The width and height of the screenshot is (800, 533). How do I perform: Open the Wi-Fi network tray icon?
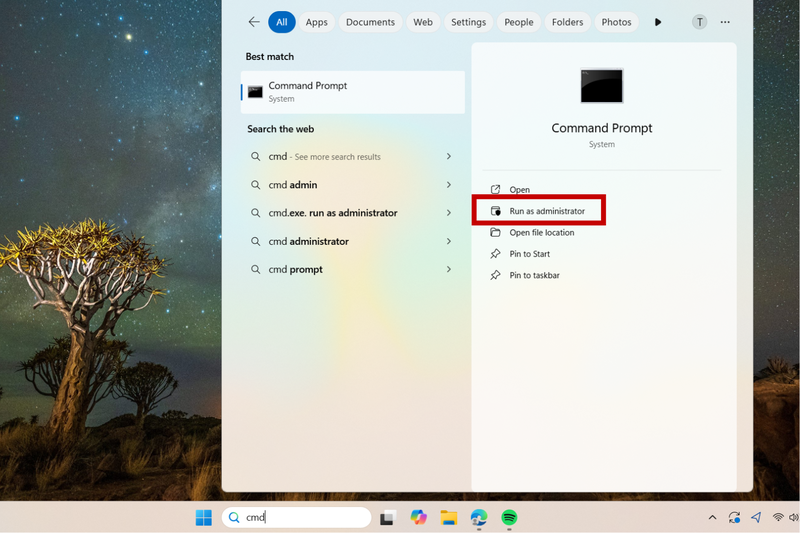[x=778, y=517]
